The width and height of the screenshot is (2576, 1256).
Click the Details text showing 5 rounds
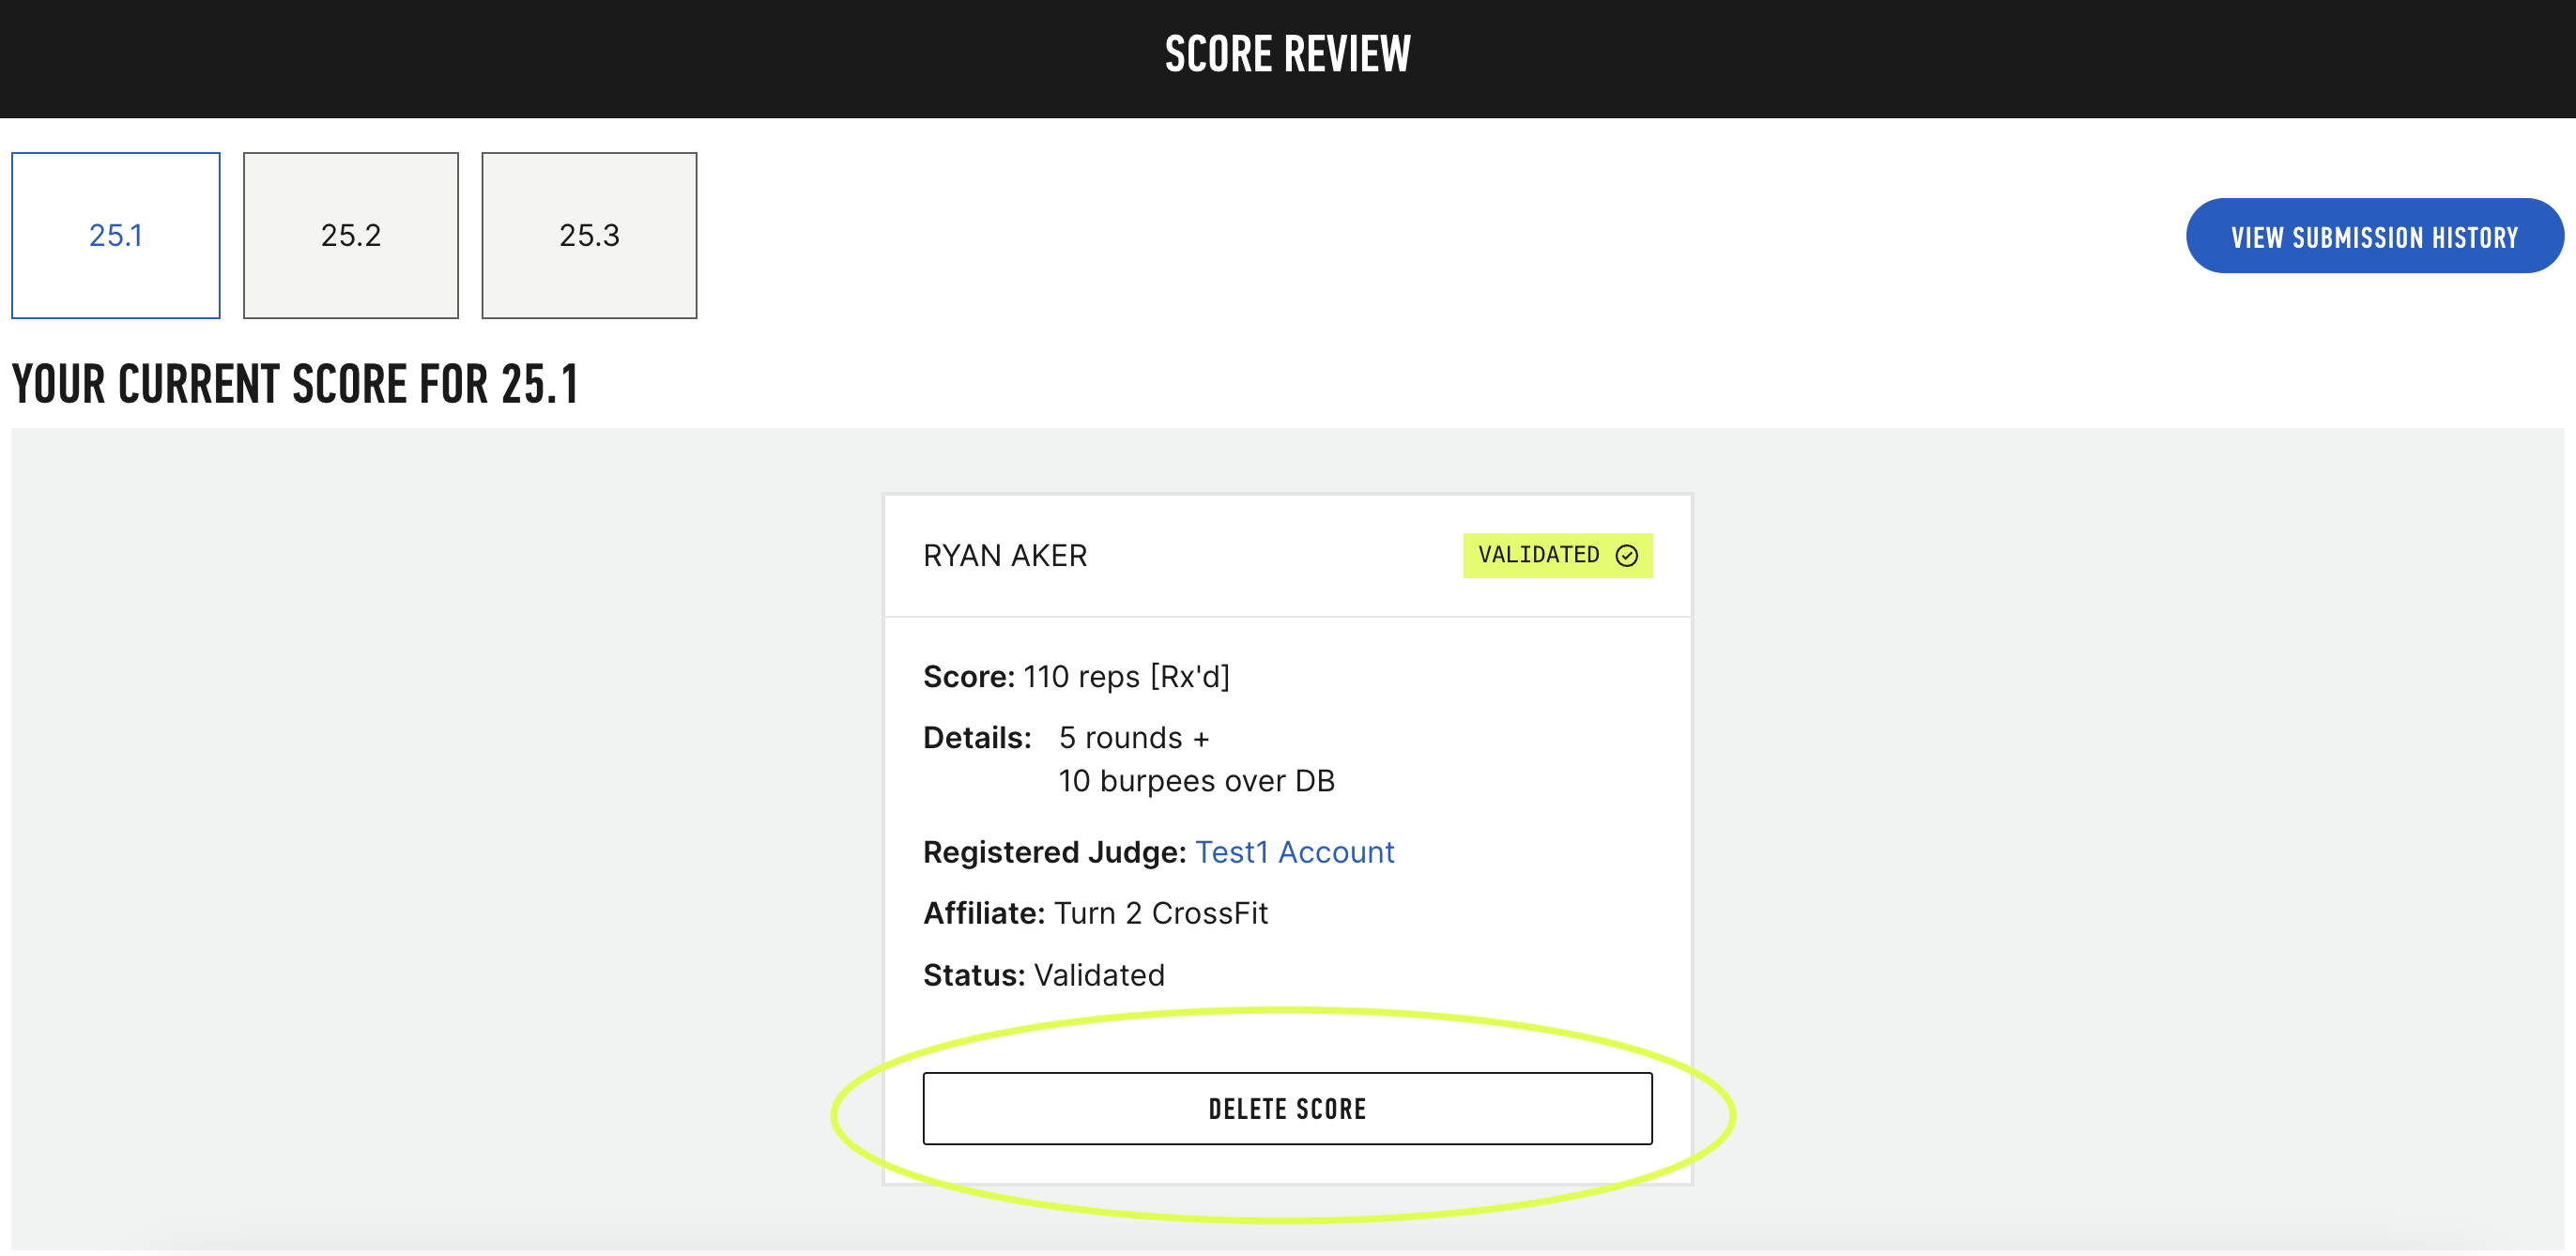click(x=1133, y=737)
